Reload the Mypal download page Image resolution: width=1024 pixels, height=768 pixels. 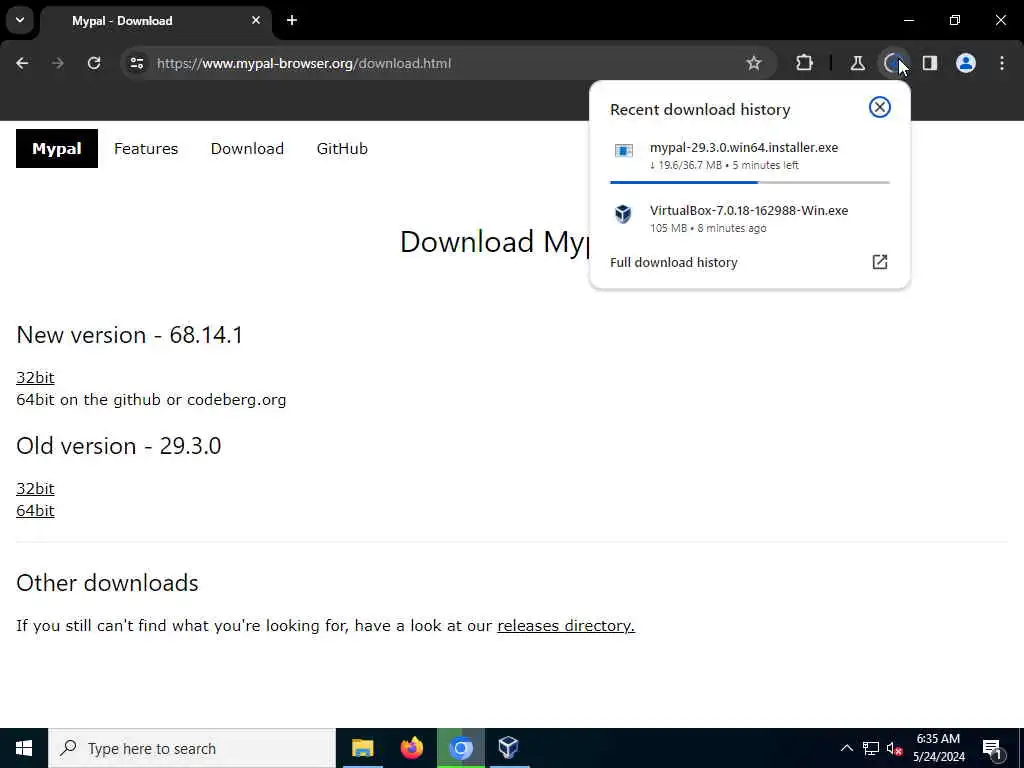coord(94,63)
